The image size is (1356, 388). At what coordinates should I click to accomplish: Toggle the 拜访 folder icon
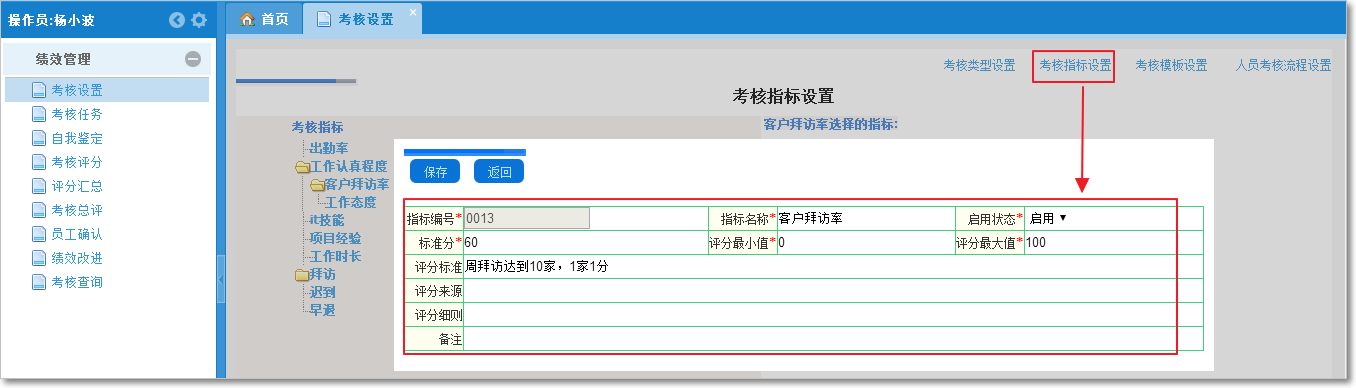[x=301, y=275]
